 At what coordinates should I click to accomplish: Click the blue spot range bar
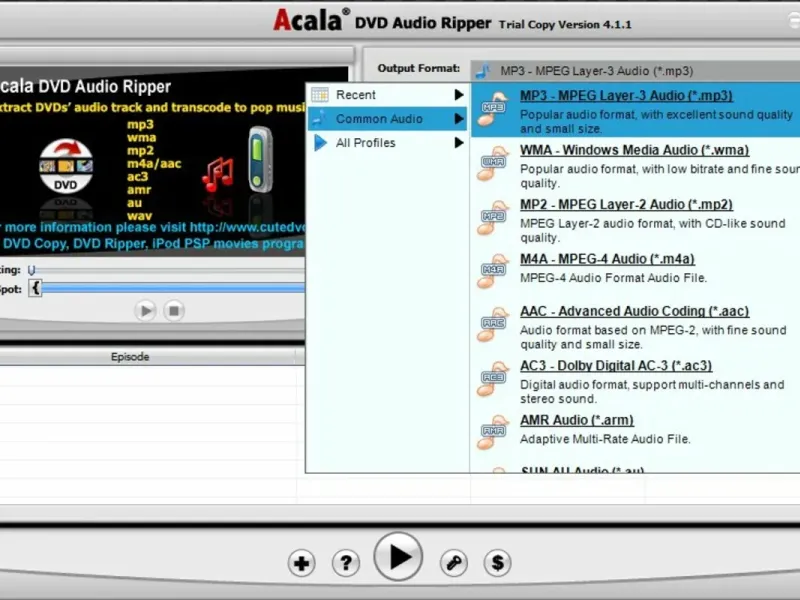pyautogui.click(x=173, y=288)
